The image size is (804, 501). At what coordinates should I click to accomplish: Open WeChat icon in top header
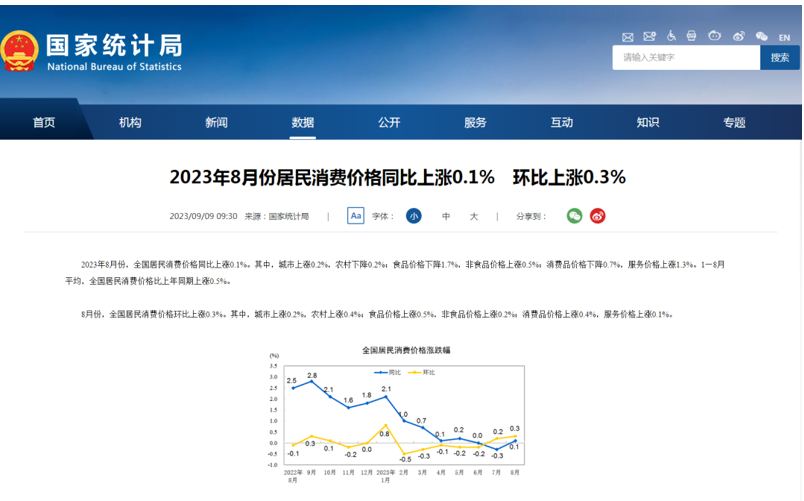pos(761,37)
